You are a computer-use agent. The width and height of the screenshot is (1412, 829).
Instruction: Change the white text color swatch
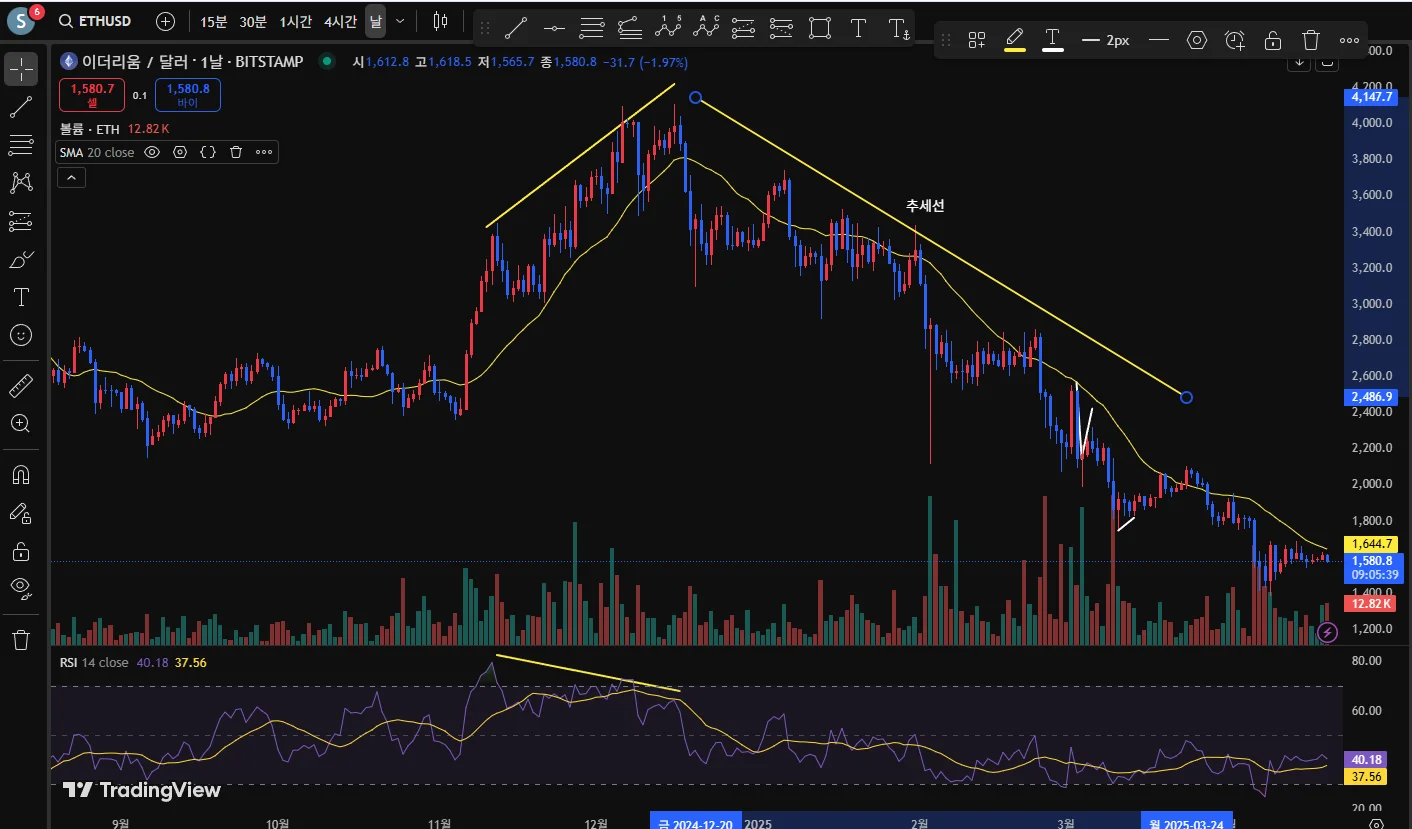tap(1053, 40)
